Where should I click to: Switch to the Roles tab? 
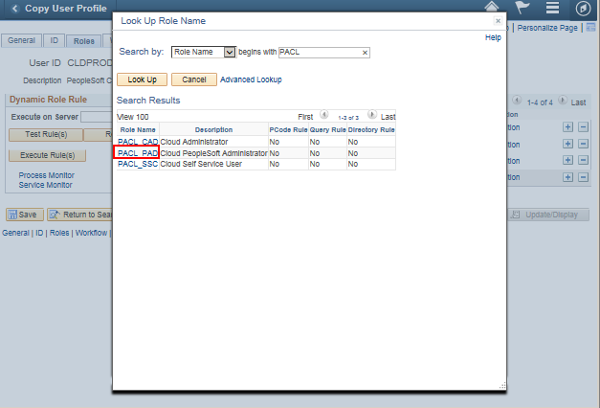84,41
